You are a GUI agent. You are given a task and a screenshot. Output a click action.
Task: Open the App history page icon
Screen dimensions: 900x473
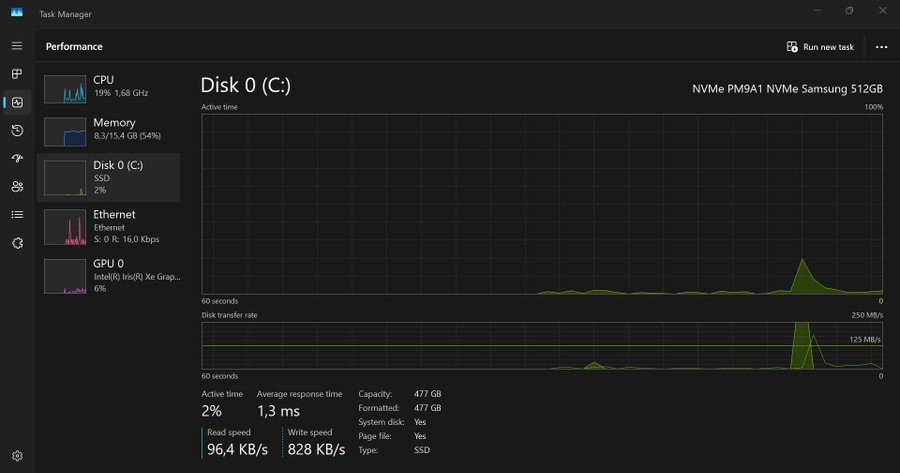click(x=17, y=130)
